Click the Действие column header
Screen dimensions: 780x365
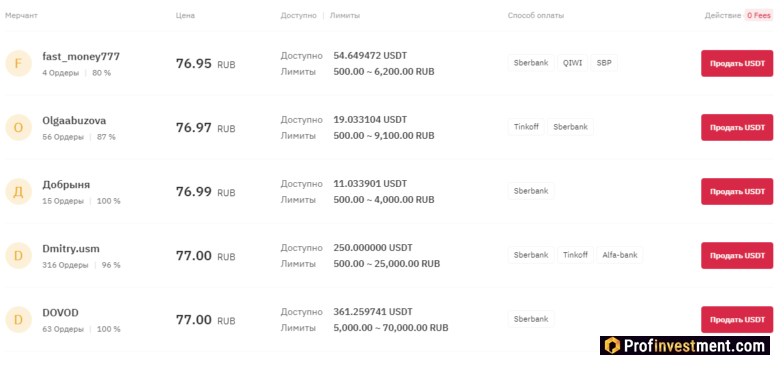(723, 15)
